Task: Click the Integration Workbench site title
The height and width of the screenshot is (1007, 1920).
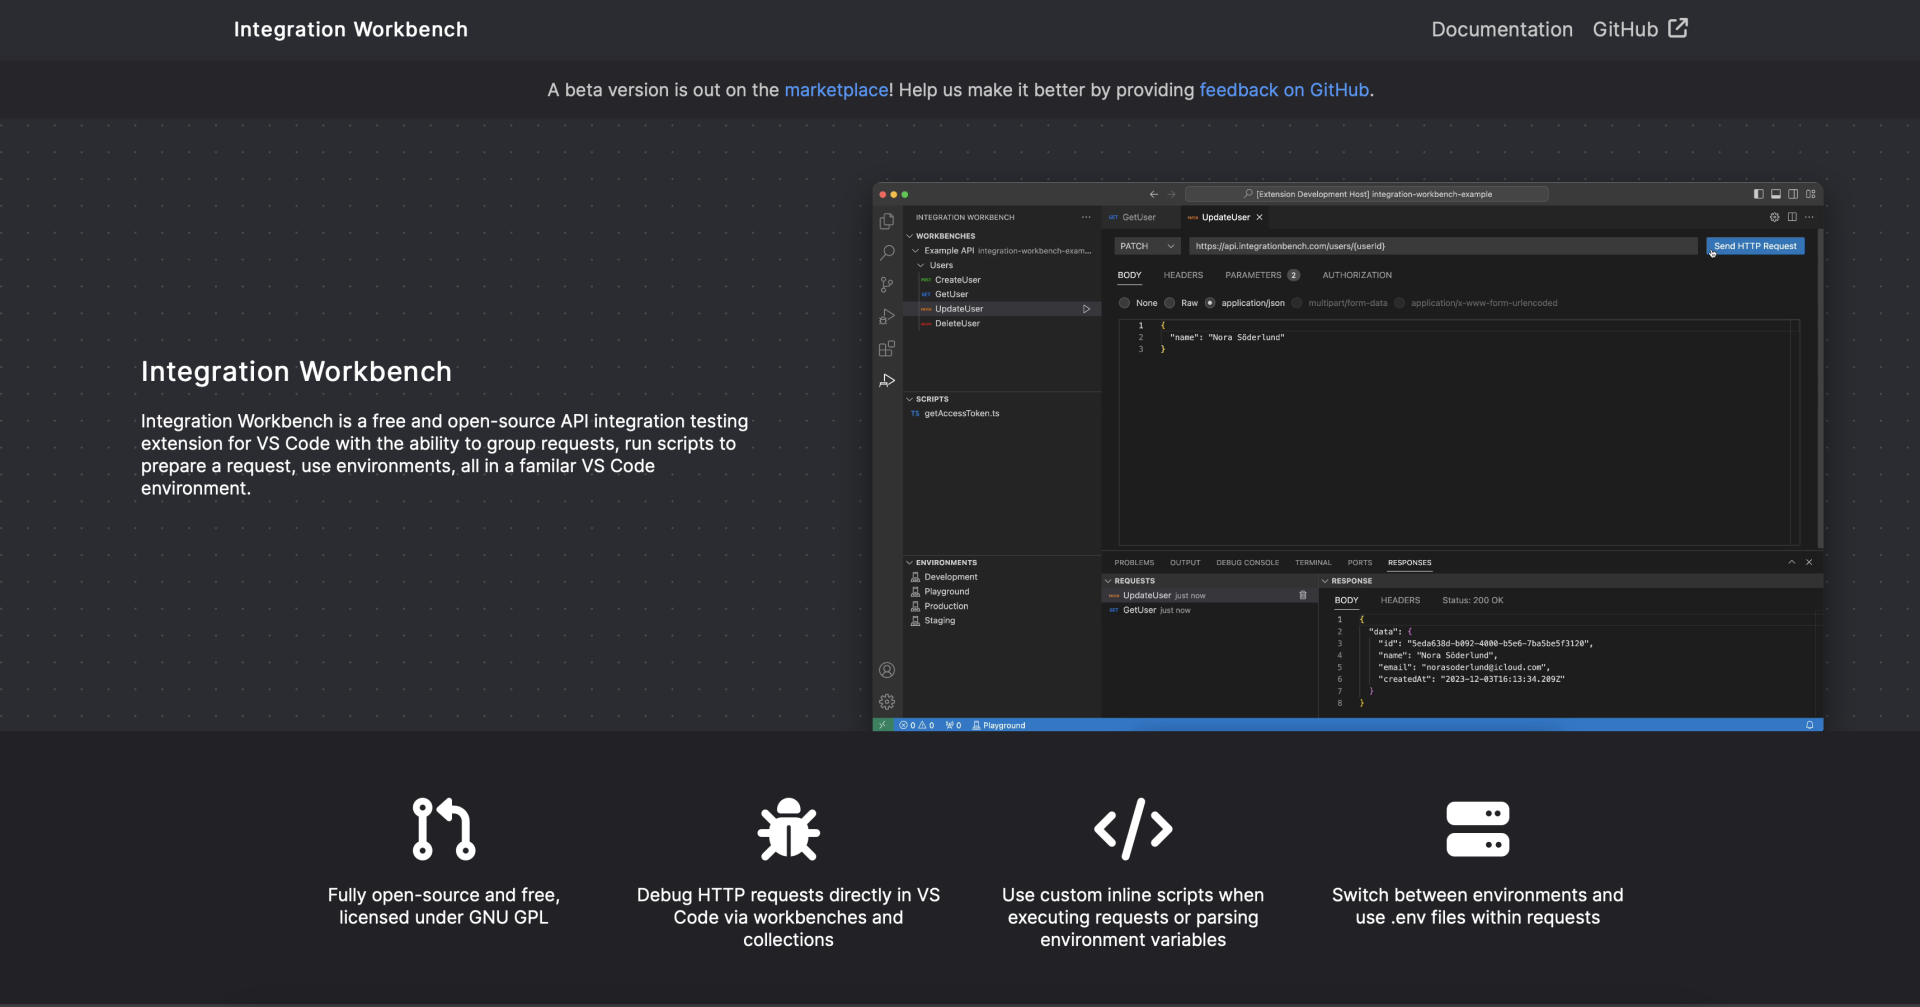Action: pos(351,30)
